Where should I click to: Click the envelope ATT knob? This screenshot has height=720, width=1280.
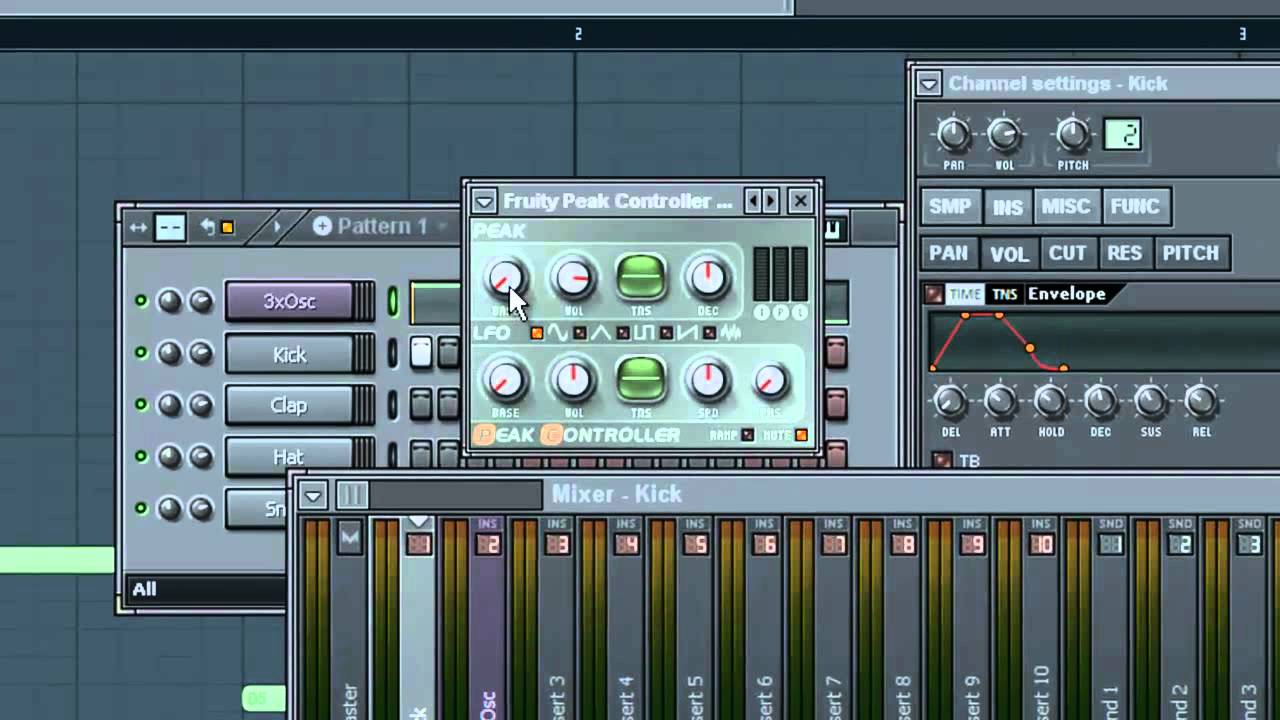tap(1000, 402)
